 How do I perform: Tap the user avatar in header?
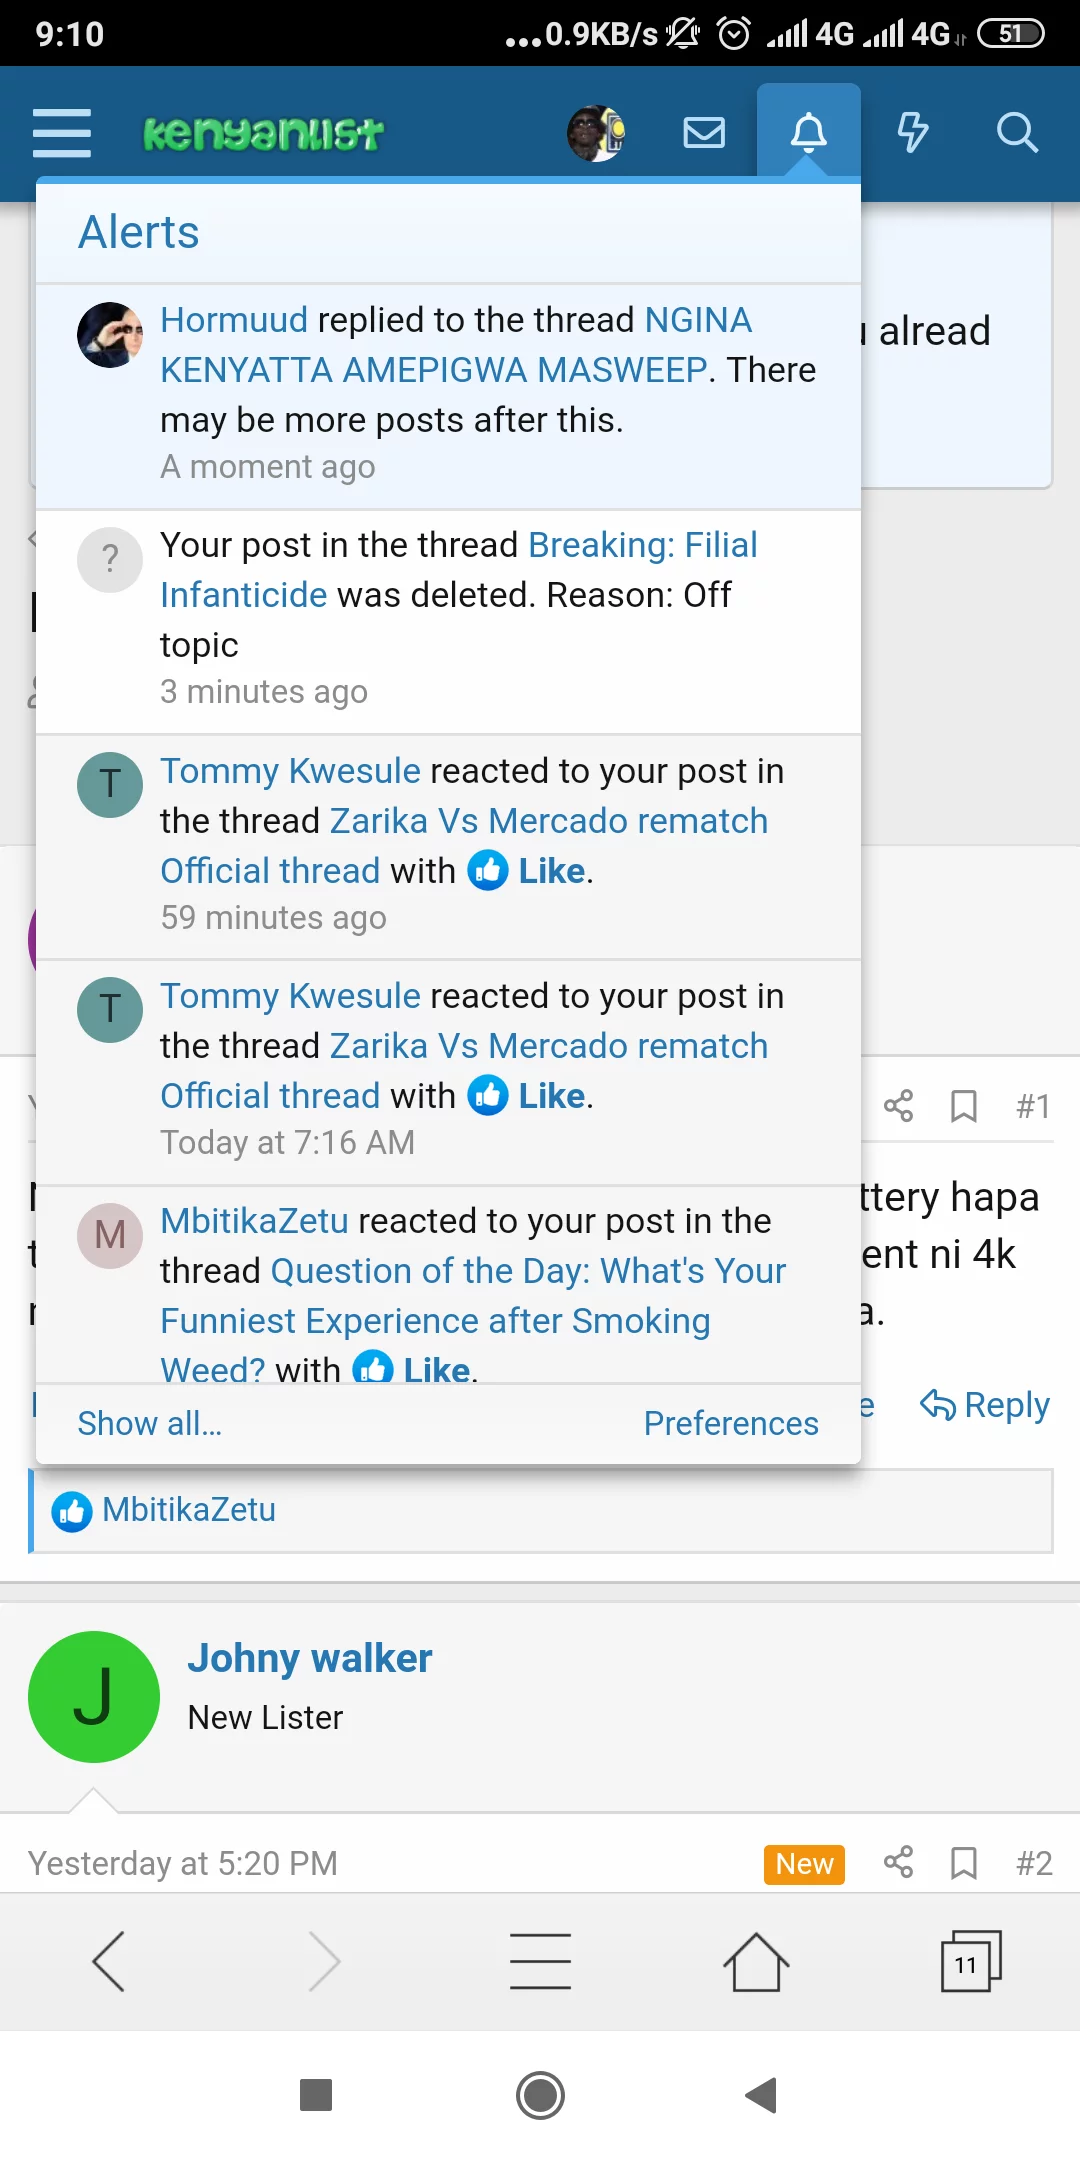[596, 133]
